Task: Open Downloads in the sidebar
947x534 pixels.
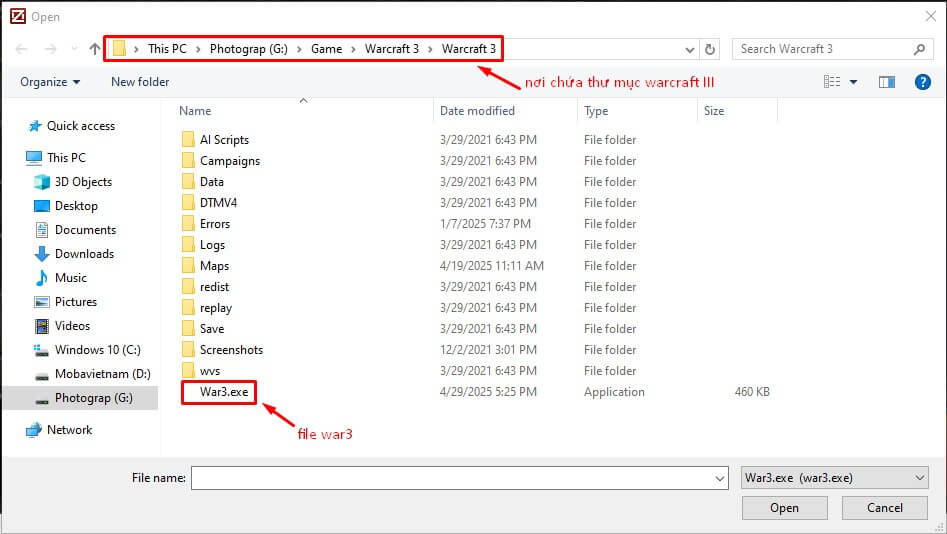Action: pyautogui.click(x=85, y=254)
